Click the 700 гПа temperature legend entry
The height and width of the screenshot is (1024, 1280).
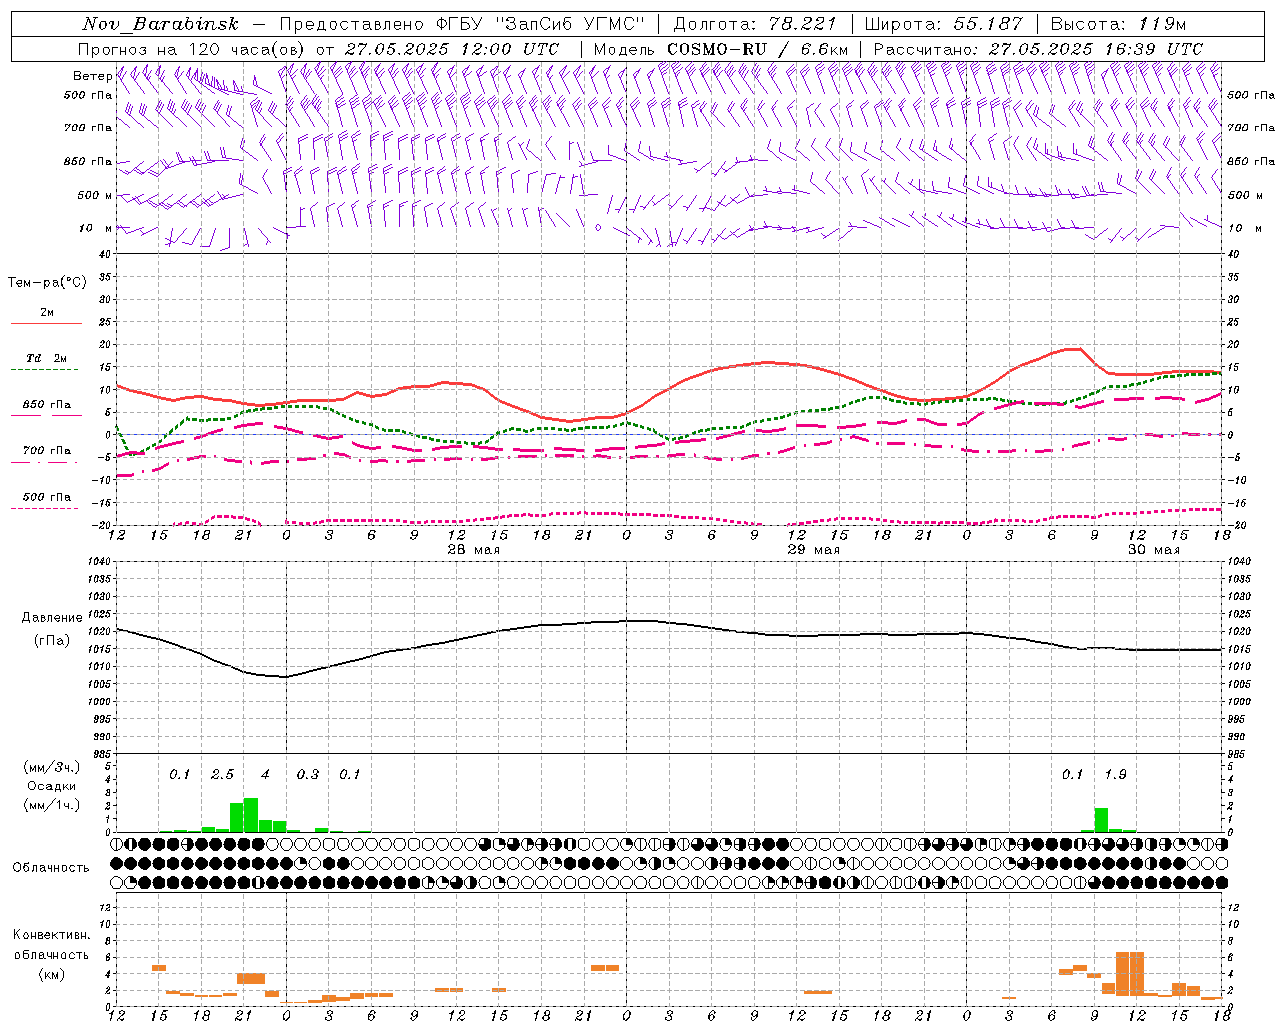[47, 451]
